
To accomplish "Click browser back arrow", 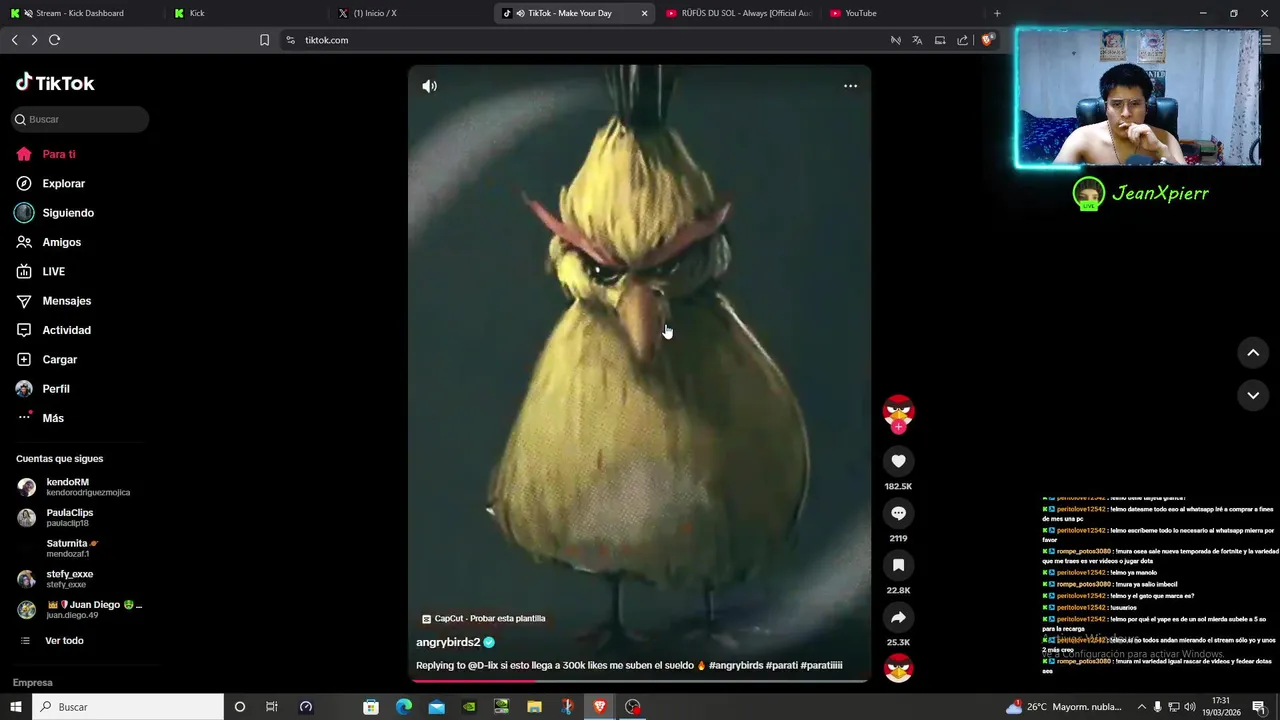I will click(14, 40).
